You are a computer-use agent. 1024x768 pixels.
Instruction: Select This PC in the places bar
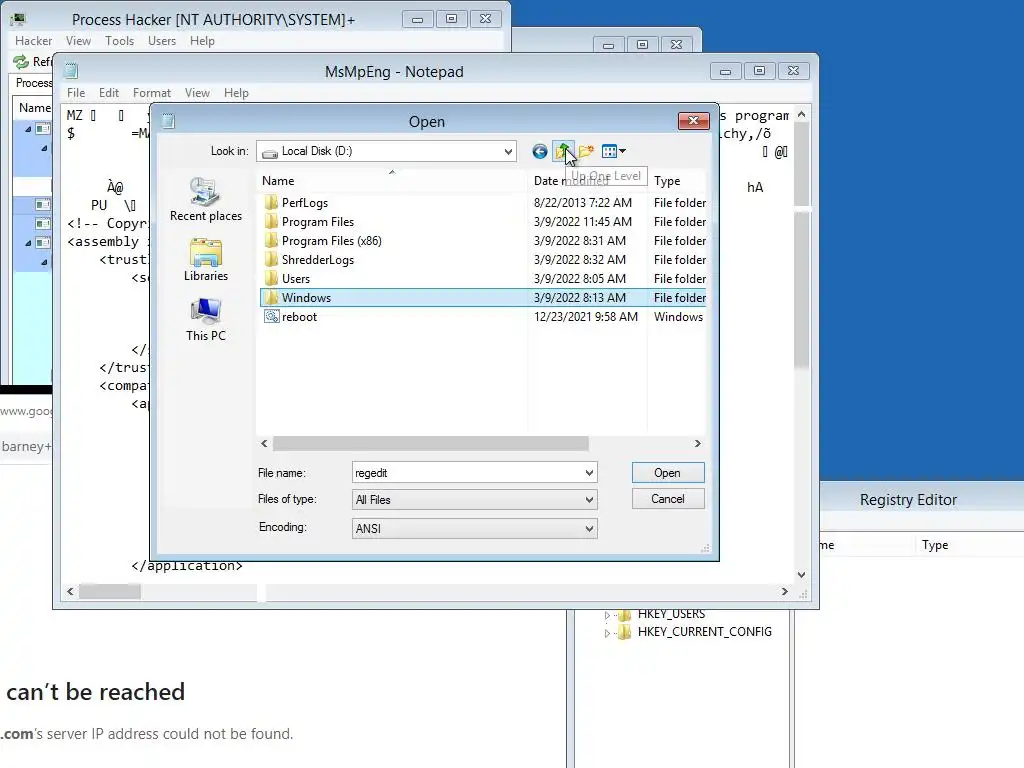tap(206, 320)
